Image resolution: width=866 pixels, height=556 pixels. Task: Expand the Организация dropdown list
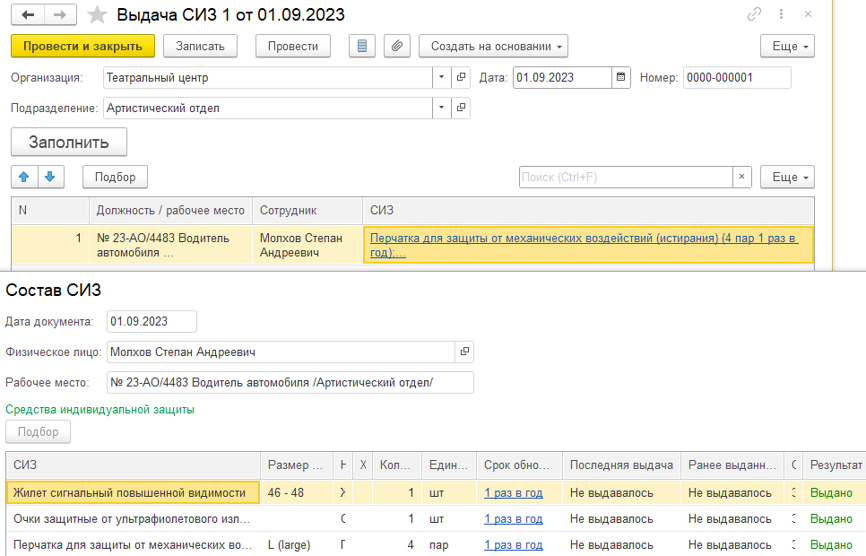[x=442, y=78]
